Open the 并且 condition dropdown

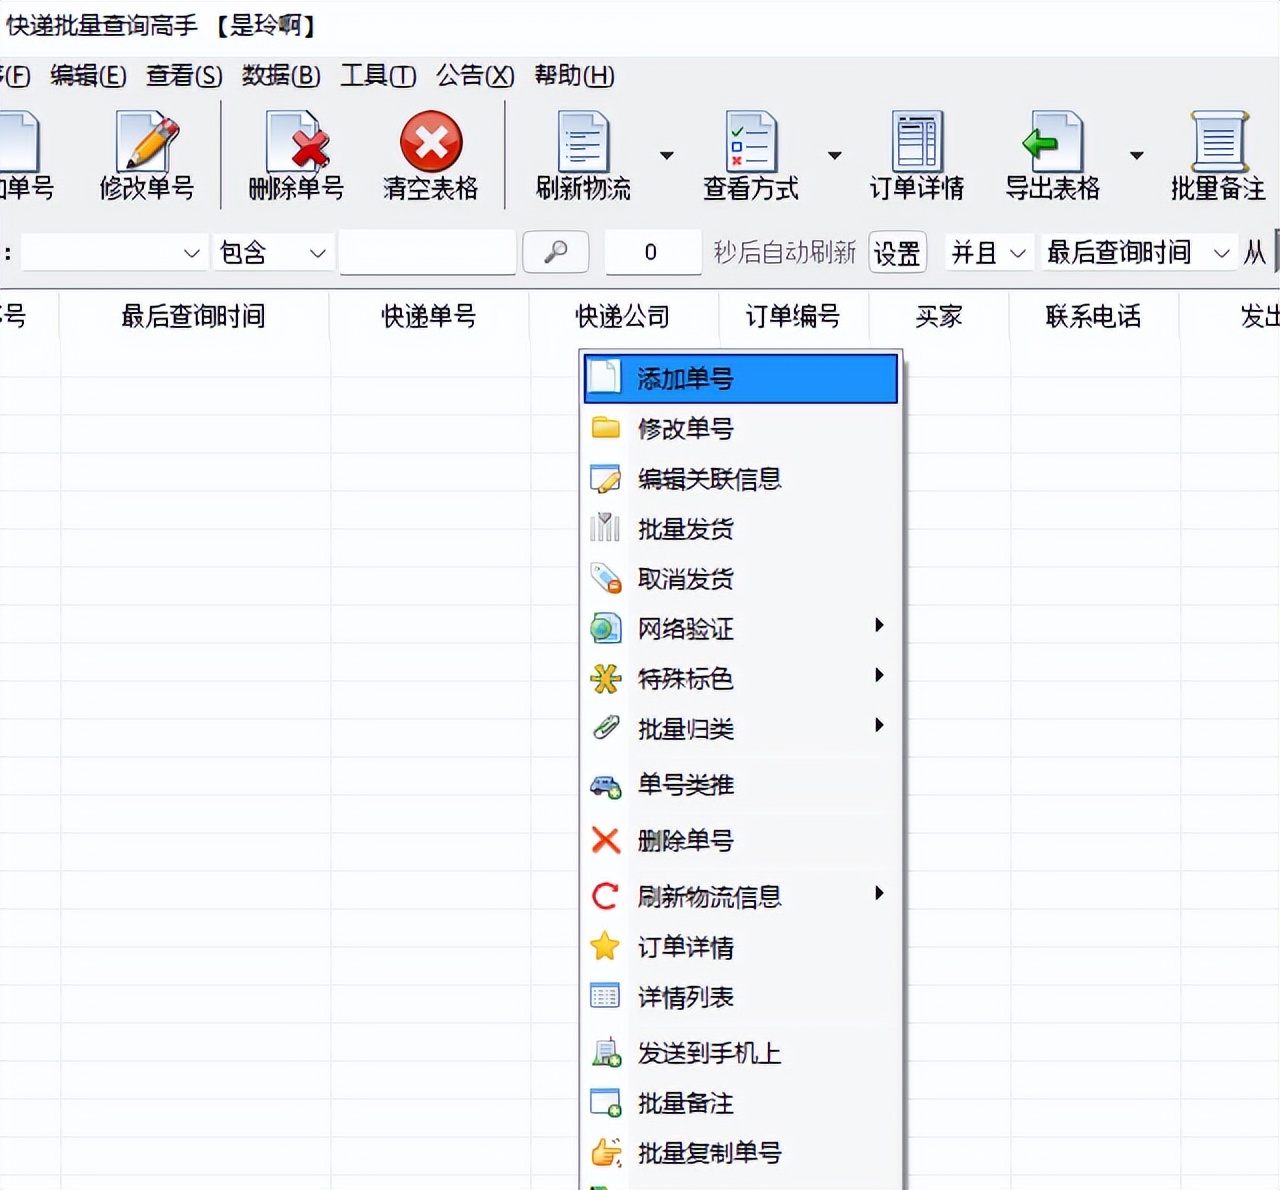point(988,252)
